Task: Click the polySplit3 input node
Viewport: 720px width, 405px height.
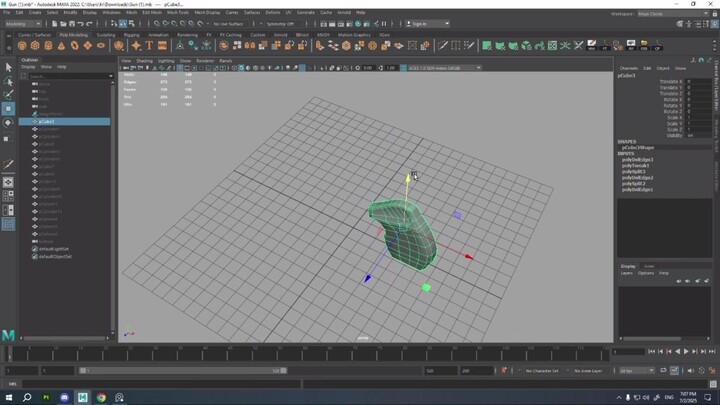Action: click(634, 171)
